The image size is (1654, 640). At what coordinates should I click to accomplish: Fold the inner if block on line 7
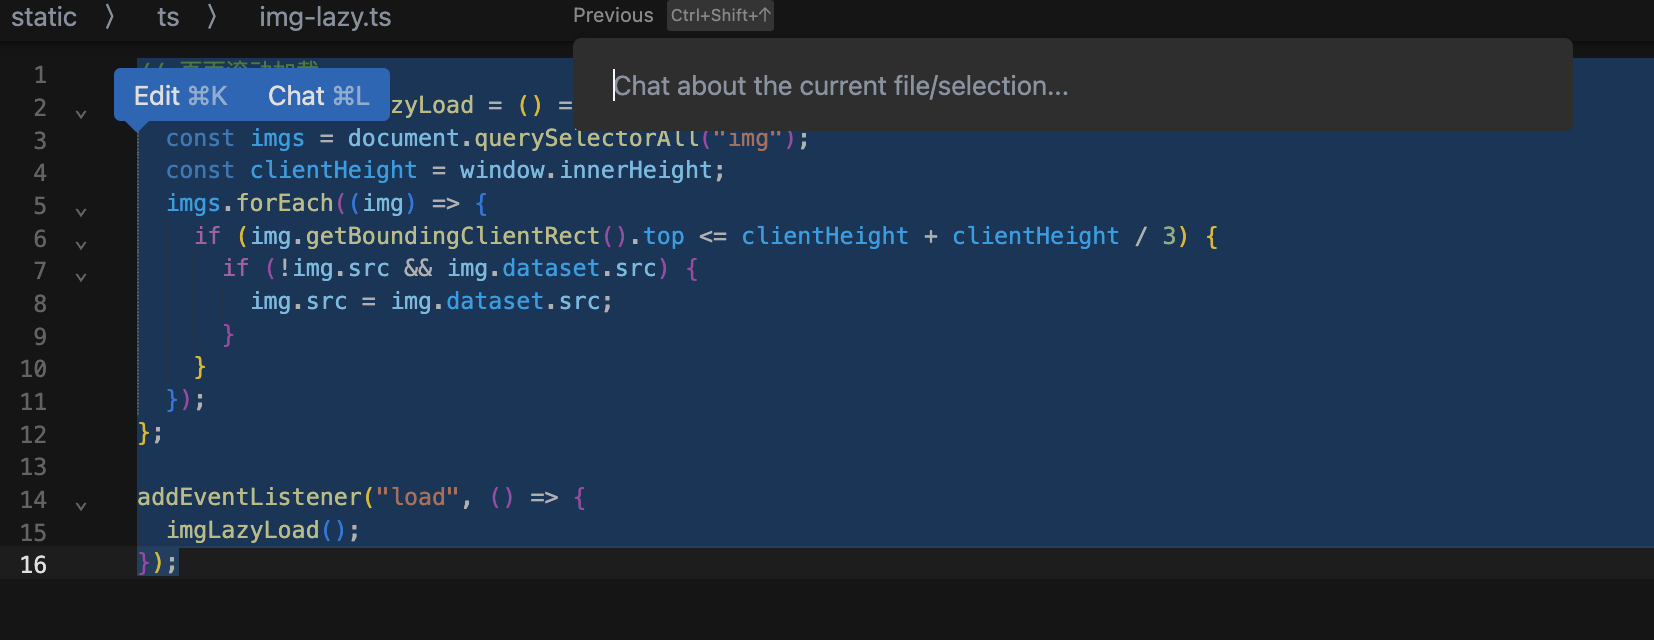click(x=81, y=277)
